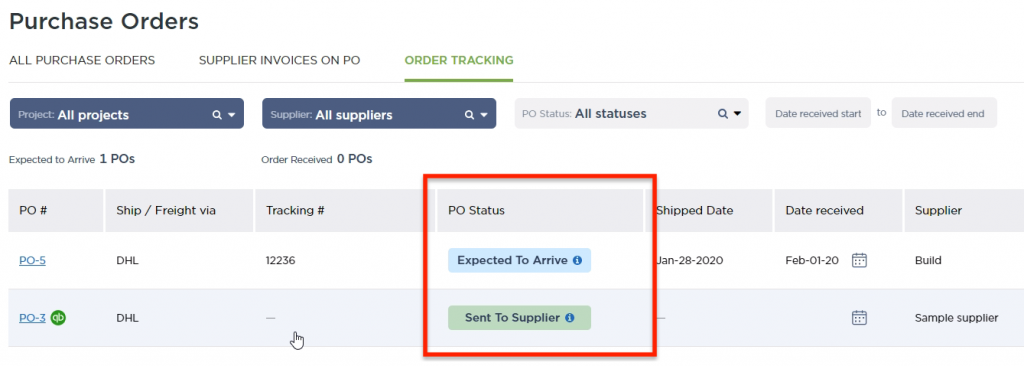Click the Expected To Arrive status badge
The width and height of the screenshot is (1024, 366).
pyautogui.click(x=519, y=260)
